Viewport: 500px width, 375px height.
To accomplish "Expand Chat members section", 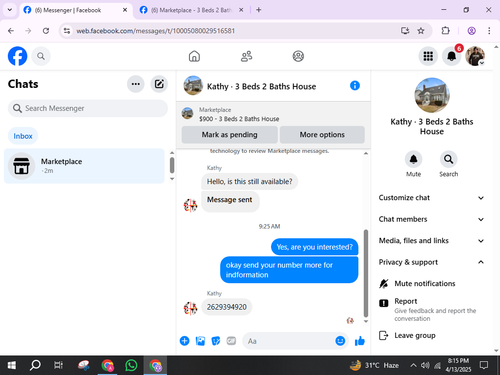I will point(432,219).
